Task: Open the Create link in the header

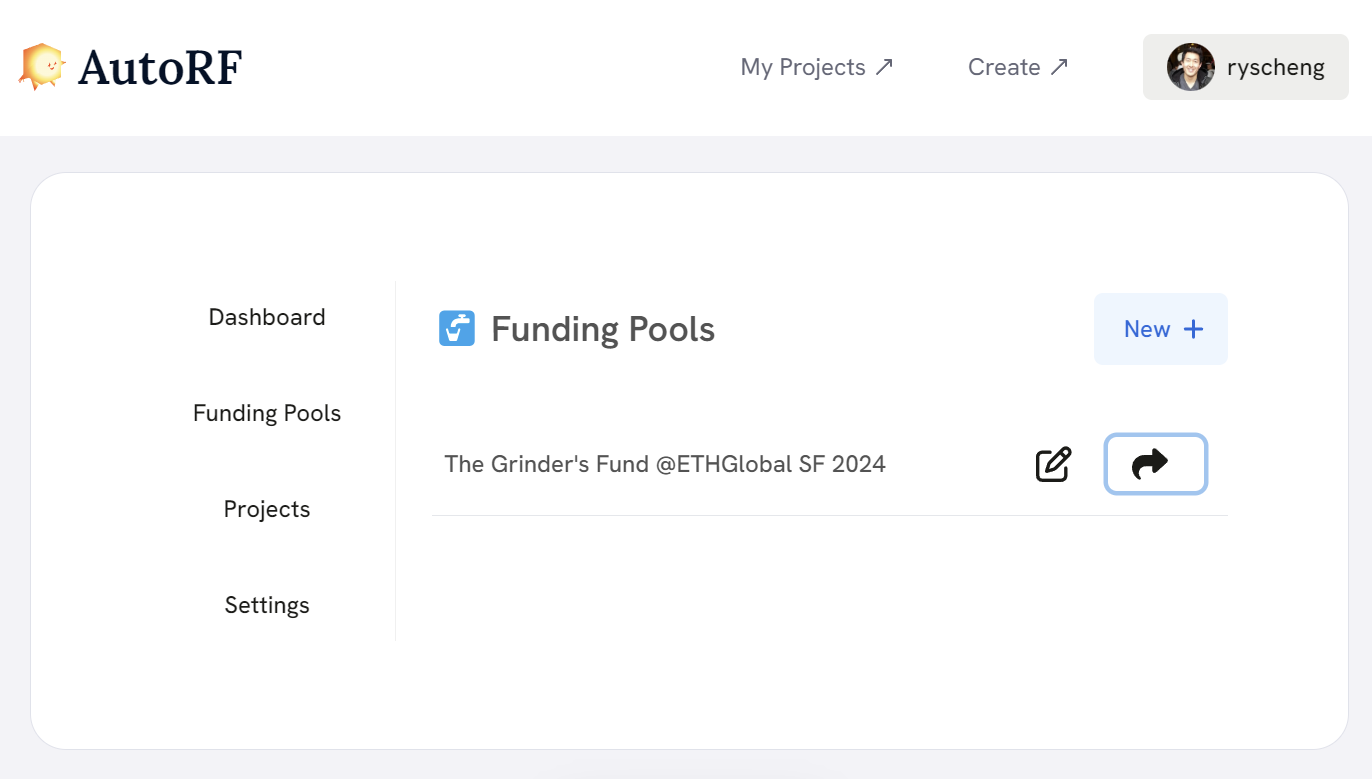Action: pyautogui.click(x=1018, y=67)
